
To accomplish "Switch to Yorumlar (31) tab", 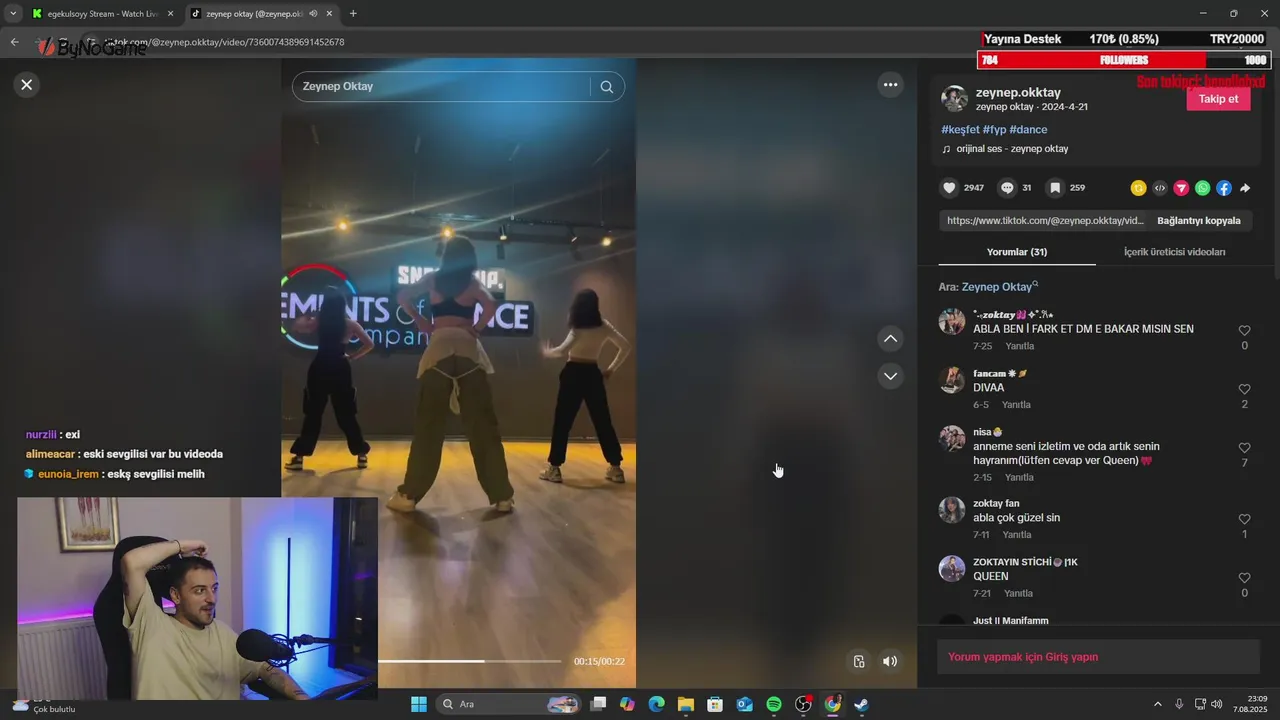I will pos(1017,252).
